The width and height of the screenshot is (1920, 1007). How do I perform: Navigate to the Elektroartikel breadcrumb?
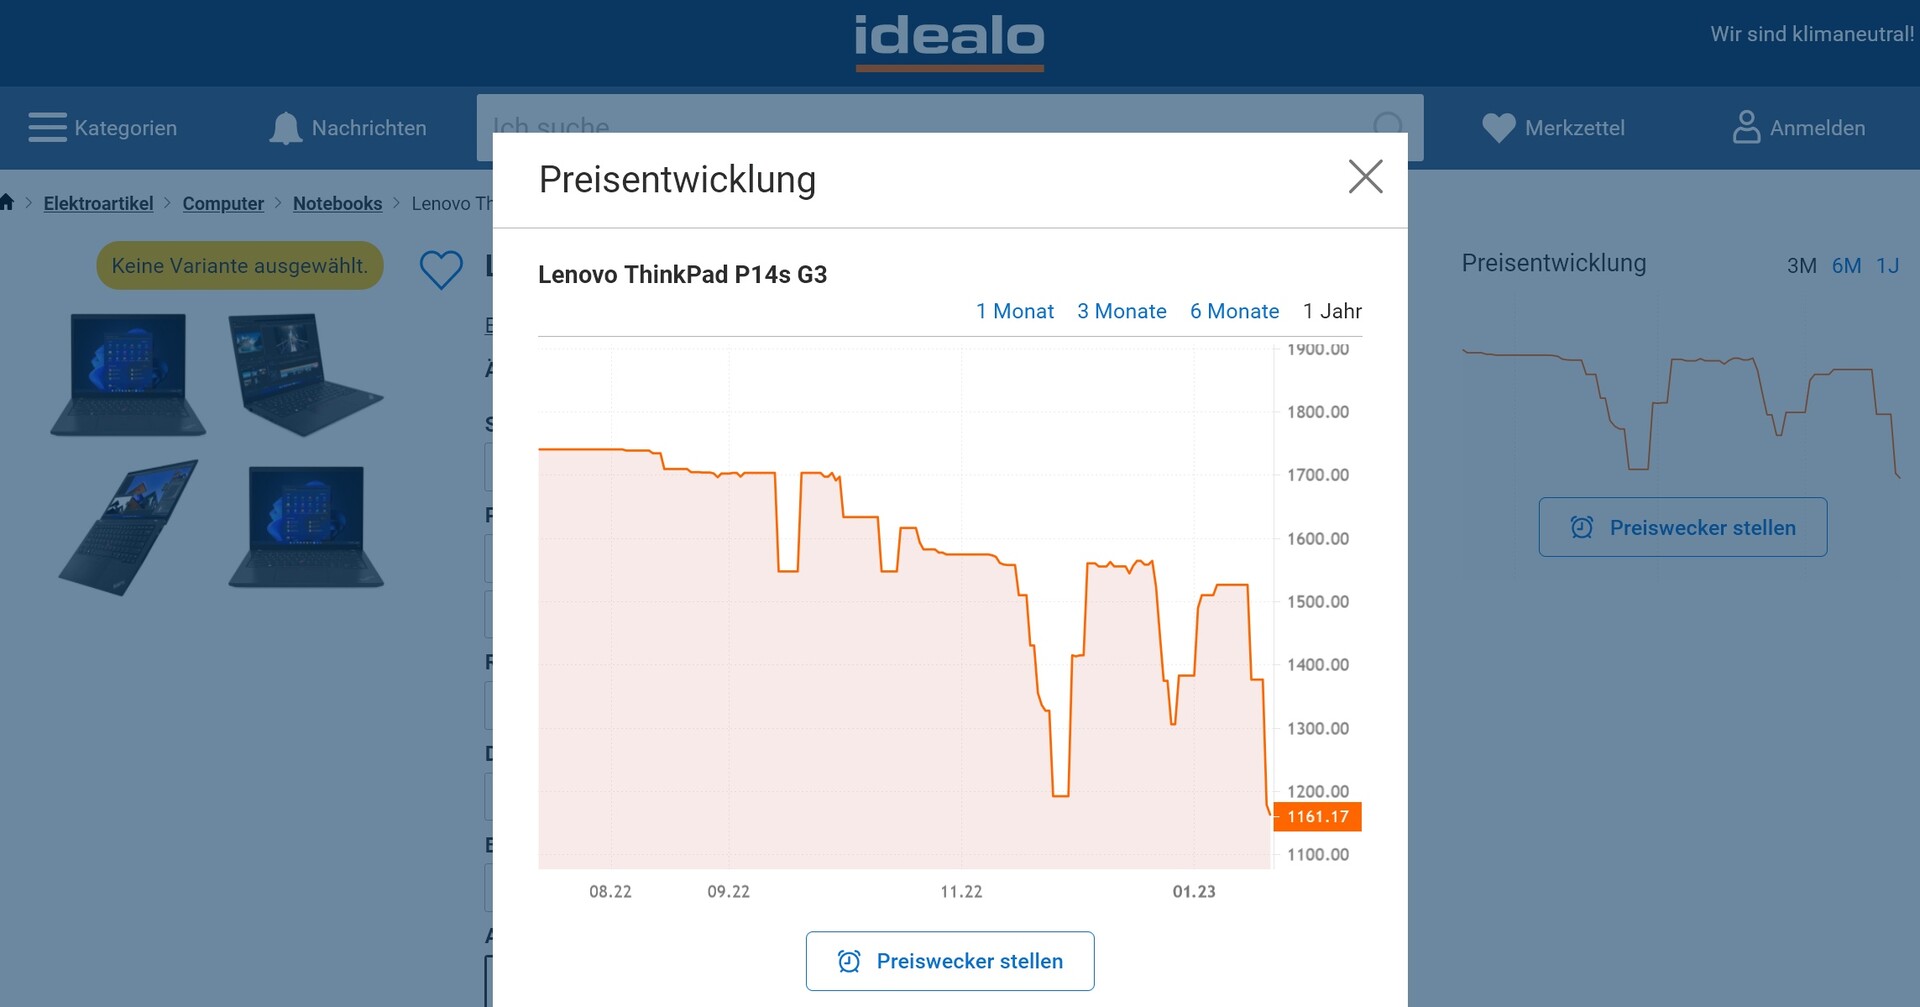tap(98, 204)
